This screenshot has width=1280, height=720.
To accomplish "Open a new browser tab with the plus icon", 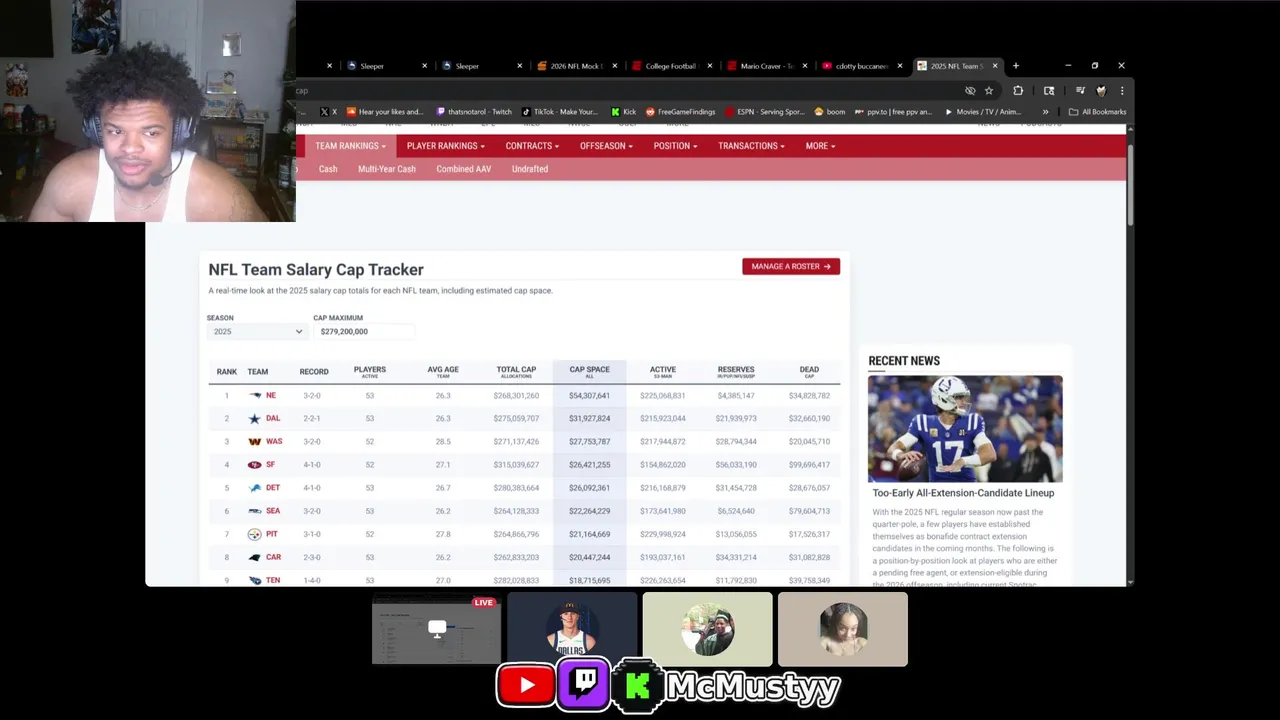I will [1015, 66].
